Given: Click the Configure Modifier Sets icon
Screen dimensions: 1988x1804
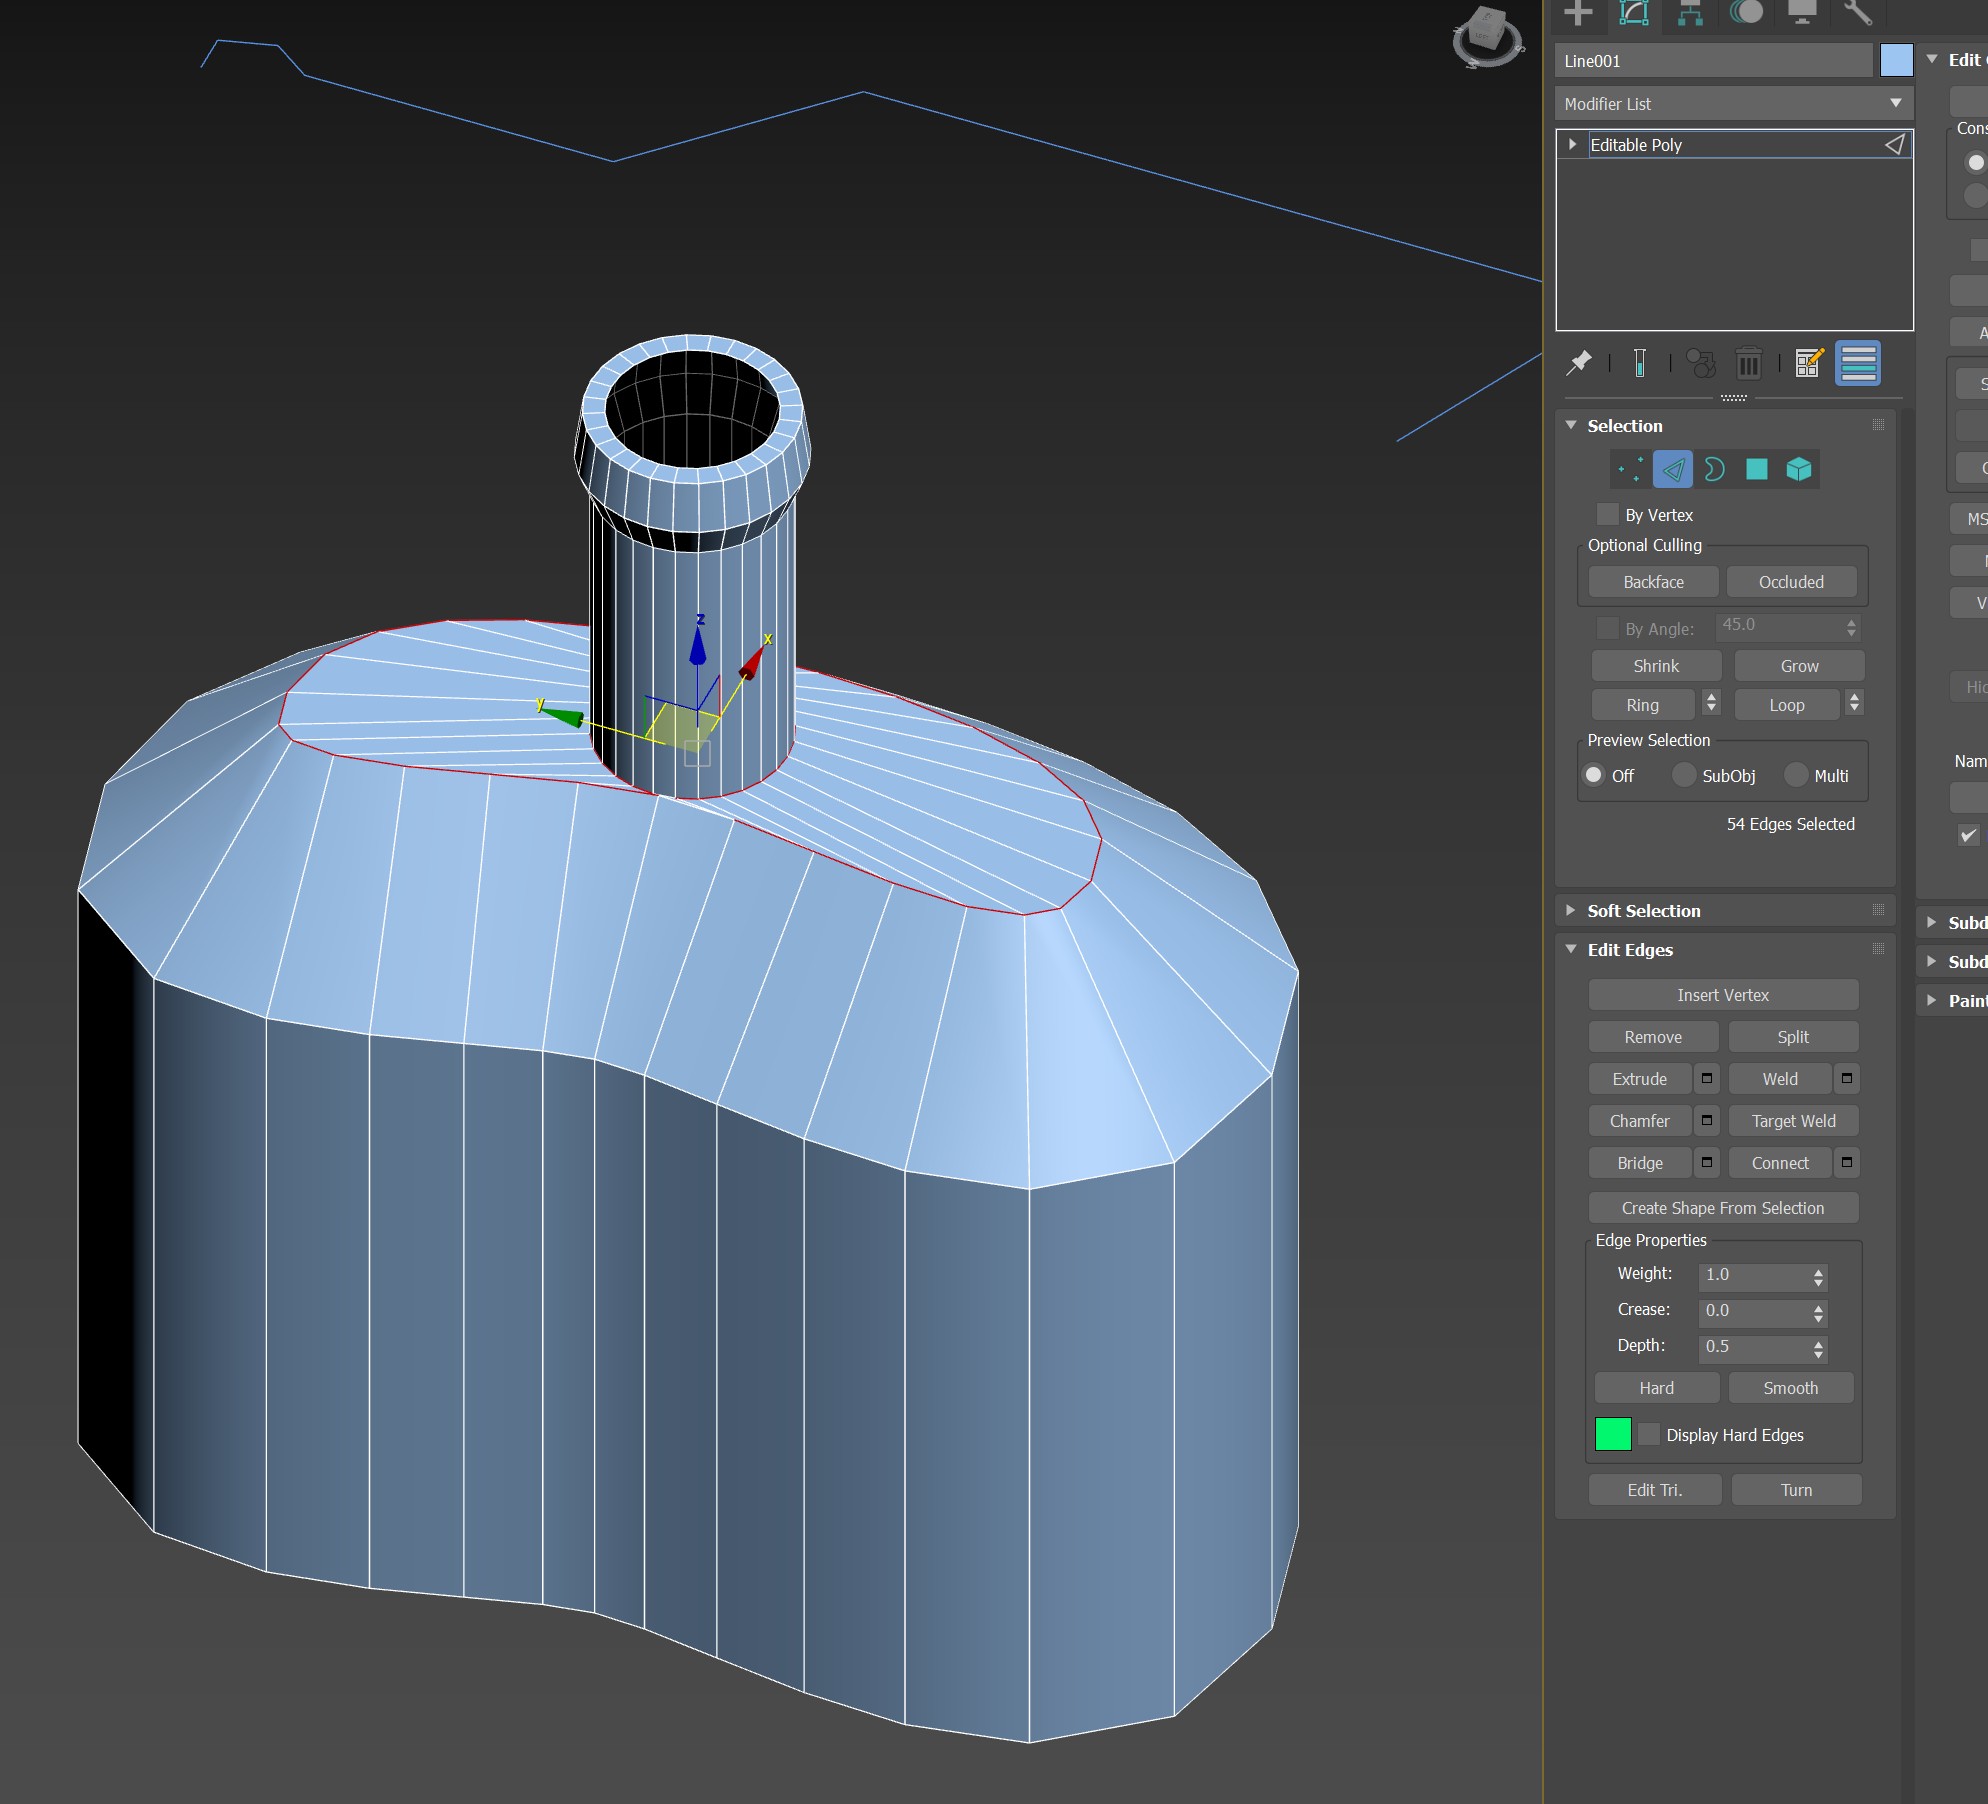Looking at the screenshot, I should point(1808,363).
